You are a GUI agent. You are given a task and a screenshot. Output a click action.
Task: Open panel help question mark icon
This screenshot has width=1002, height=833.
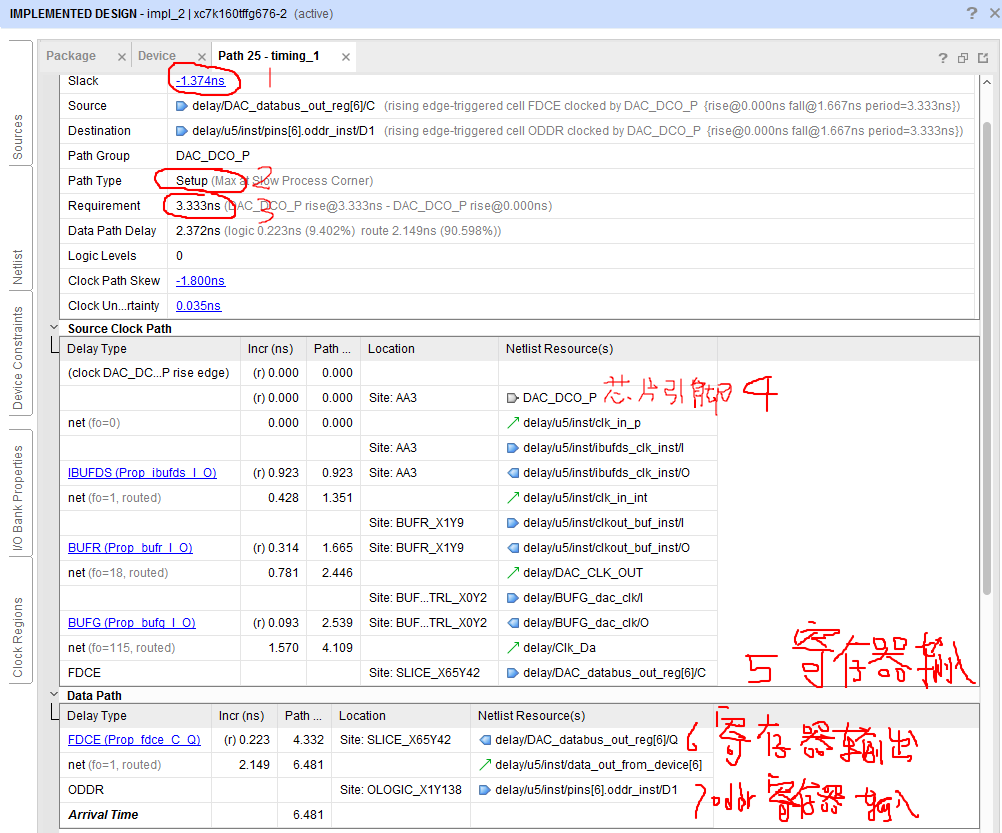[943, 58]
